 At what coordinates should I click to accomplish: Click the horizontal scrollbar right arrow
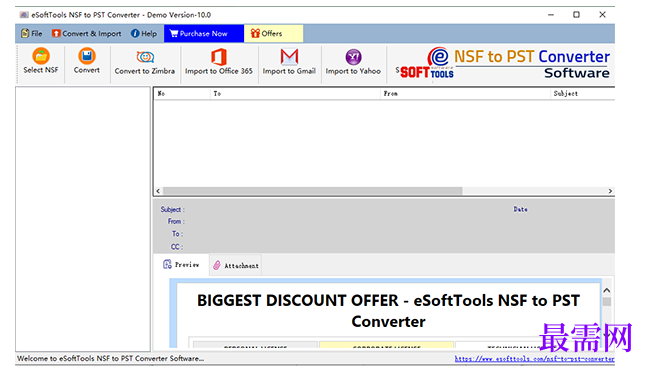[x=610, y=191]
